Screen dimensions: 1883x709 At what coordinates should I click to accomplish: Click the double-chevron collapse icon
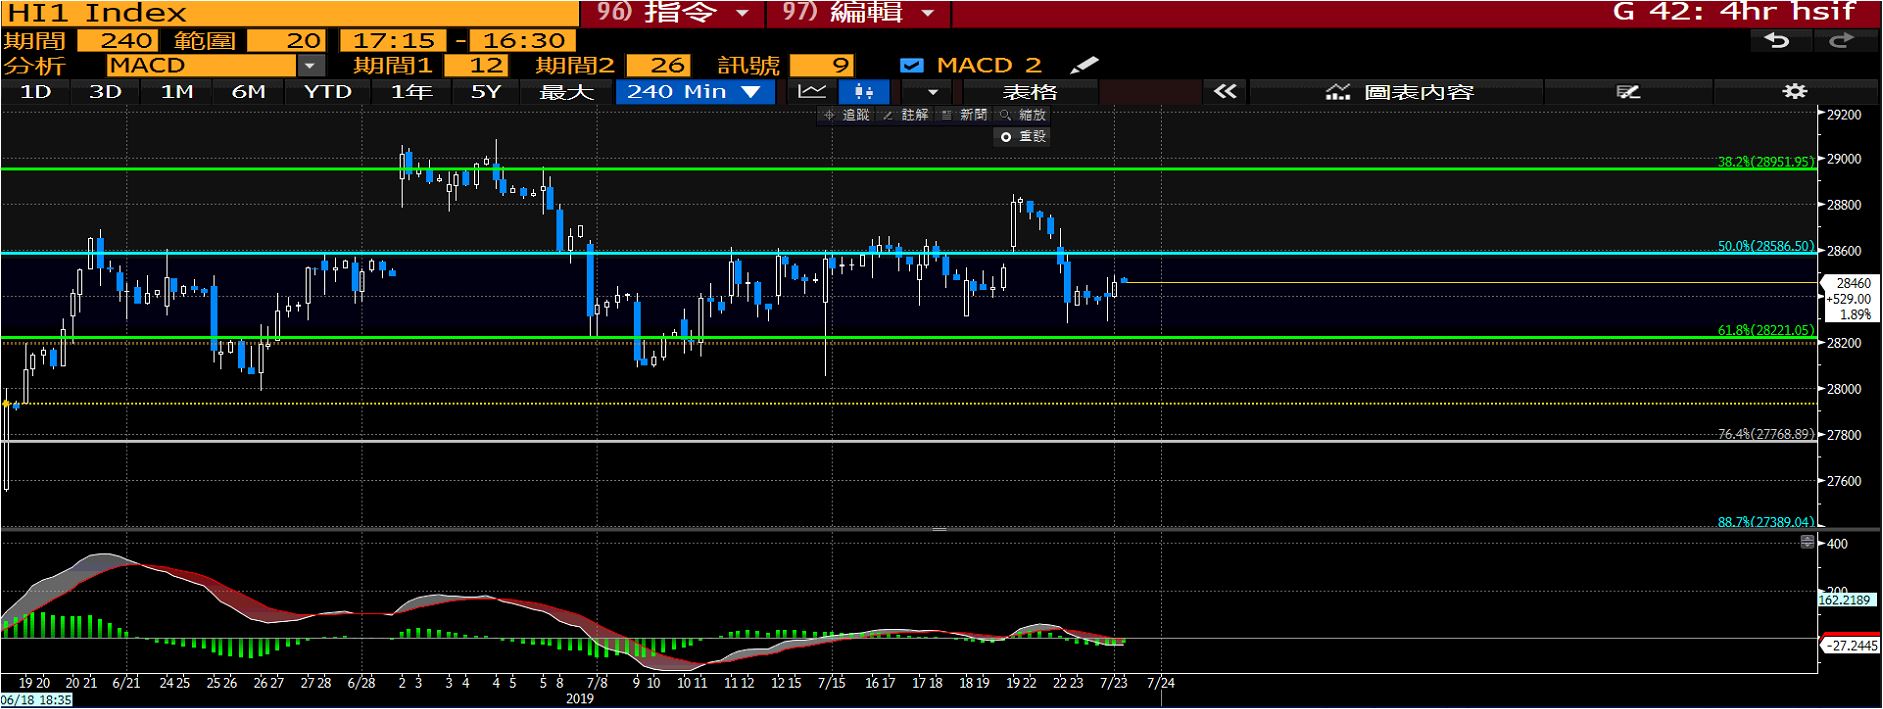point(1225,92)
